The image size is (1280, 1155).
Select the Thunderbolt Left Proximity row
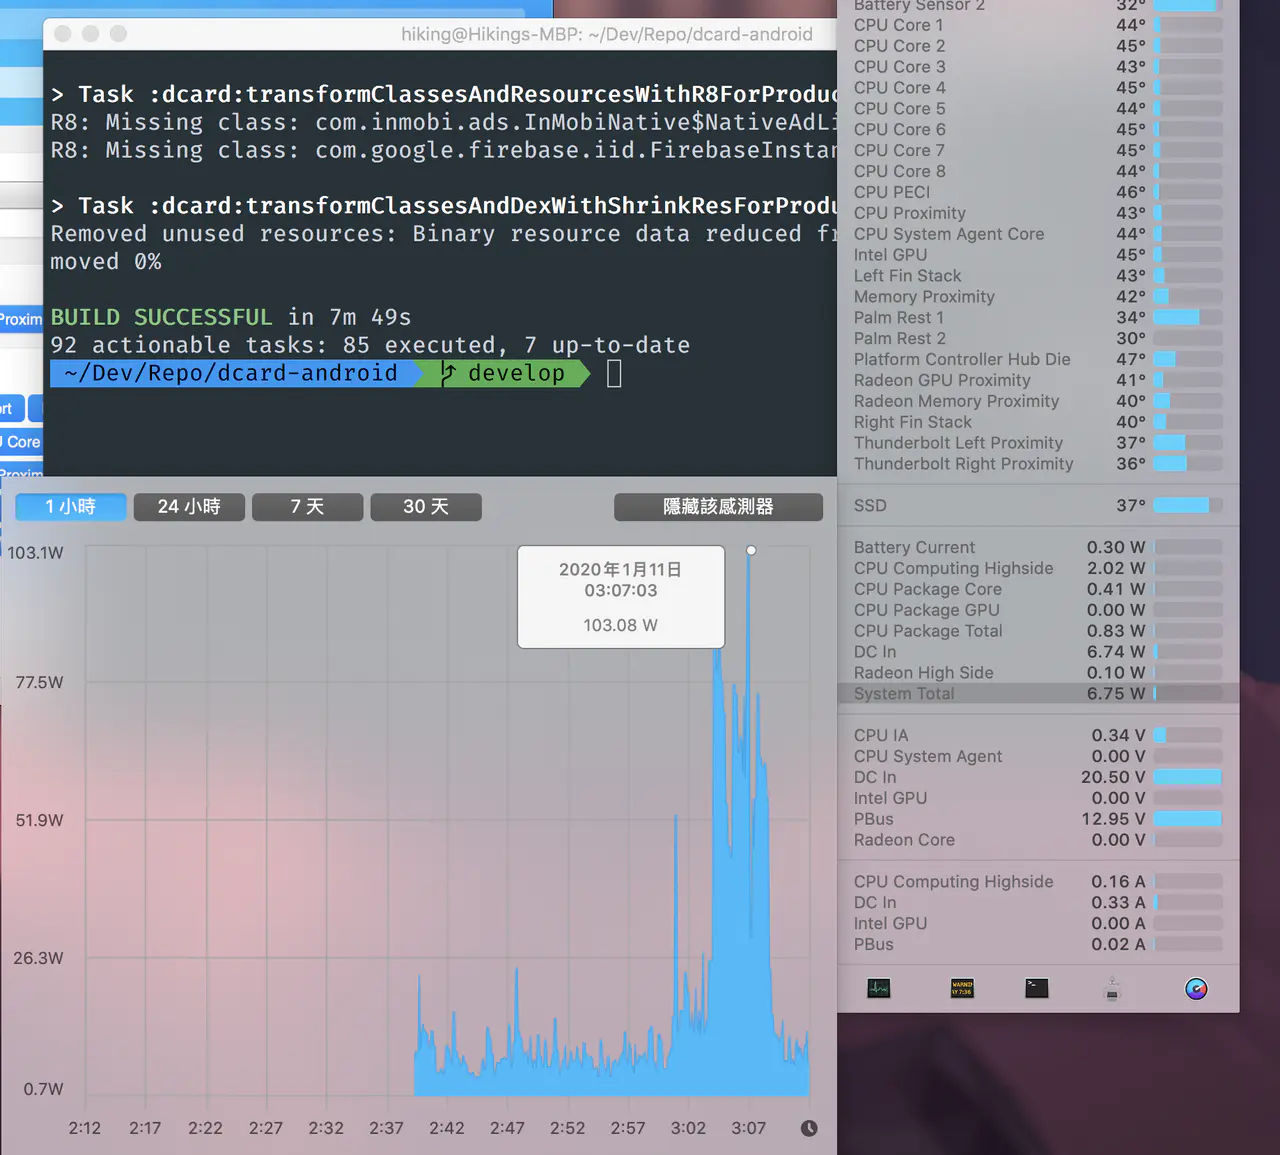(x=1038, y=443)
